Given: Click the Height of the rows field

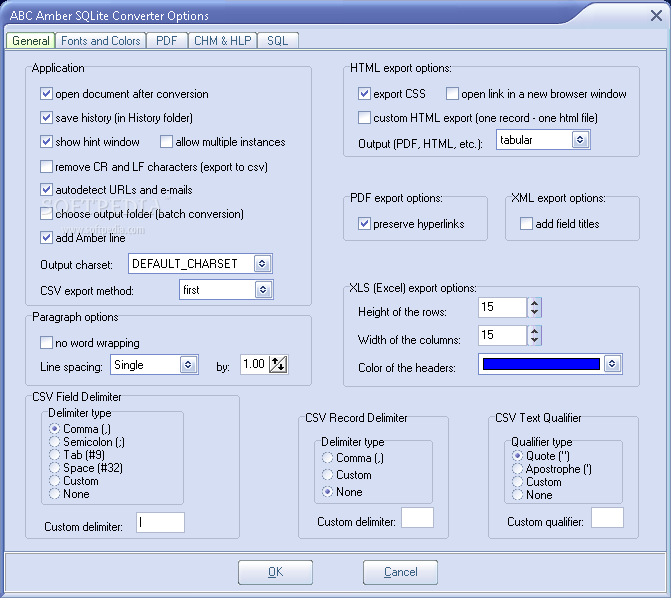Looking at the screenshot, I should coord(502,307).
